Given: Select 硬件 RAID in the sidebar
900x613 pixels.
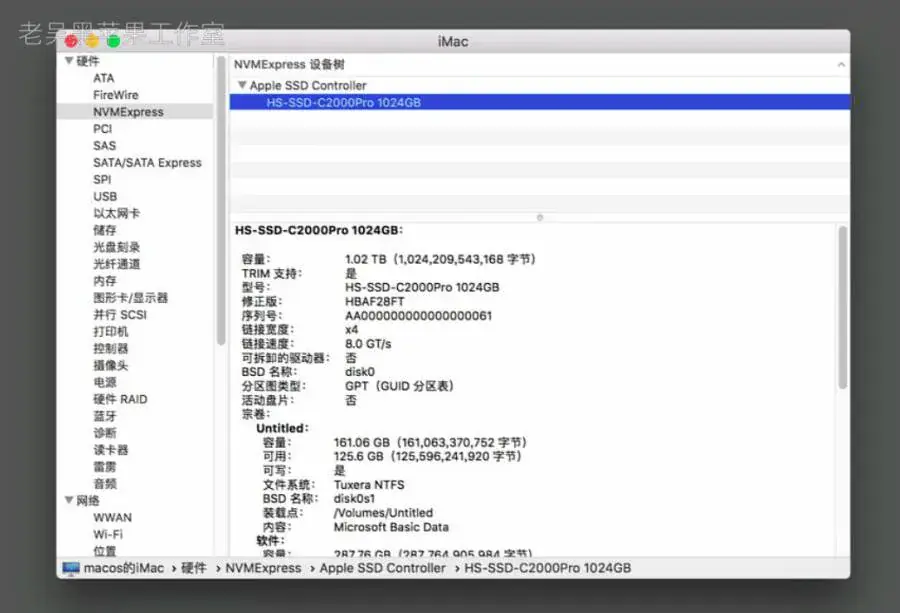Looking at the screenshot, I should [120, 399].
